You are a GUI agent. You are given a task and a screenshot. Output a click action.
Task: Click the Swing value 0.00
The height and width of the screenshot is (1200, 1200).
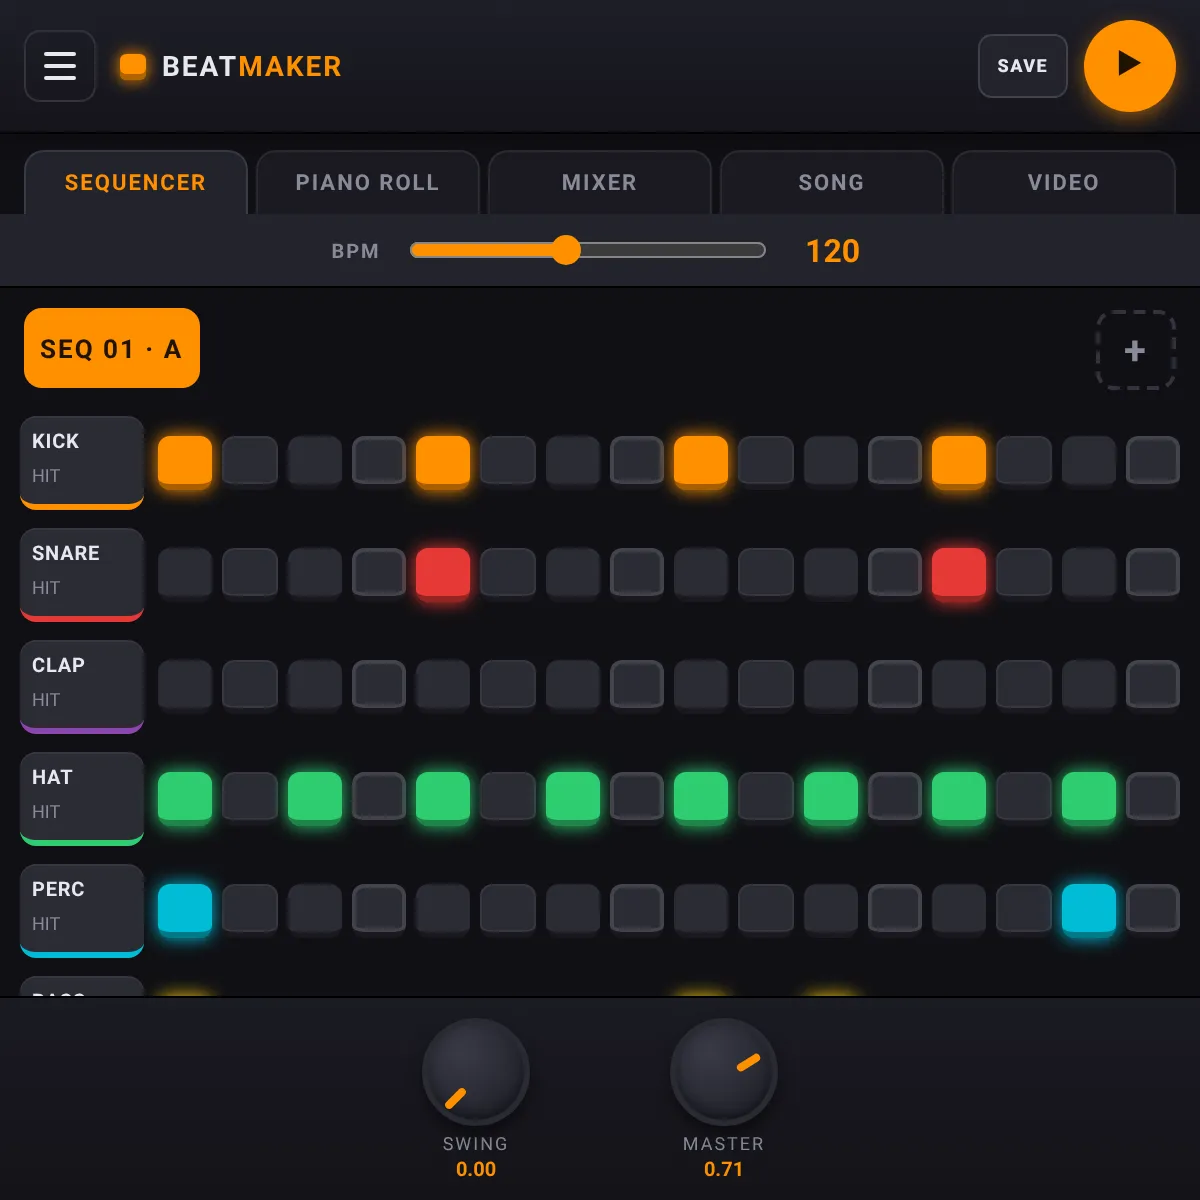click(x=476, y=1169)
